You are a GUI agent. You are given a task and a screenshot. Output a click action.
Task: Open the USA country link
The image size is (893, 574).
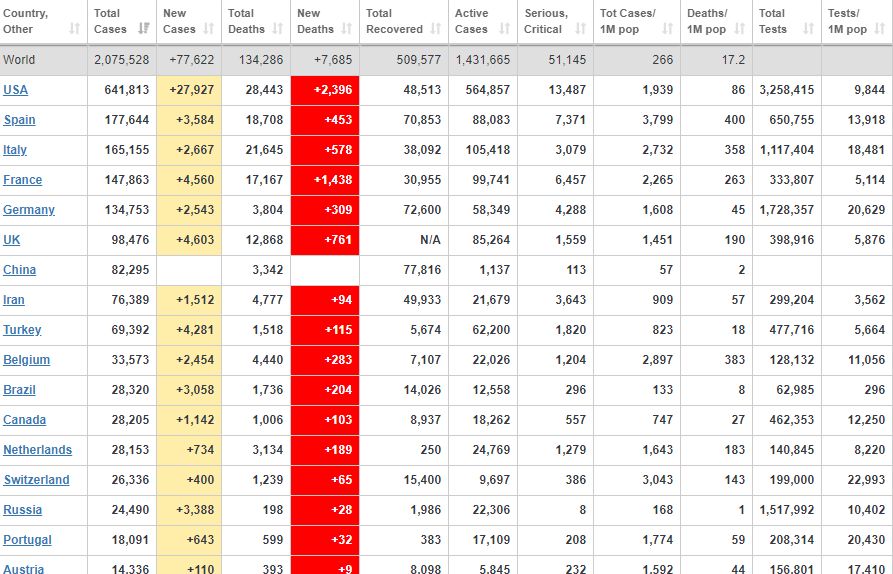point(16,90)
